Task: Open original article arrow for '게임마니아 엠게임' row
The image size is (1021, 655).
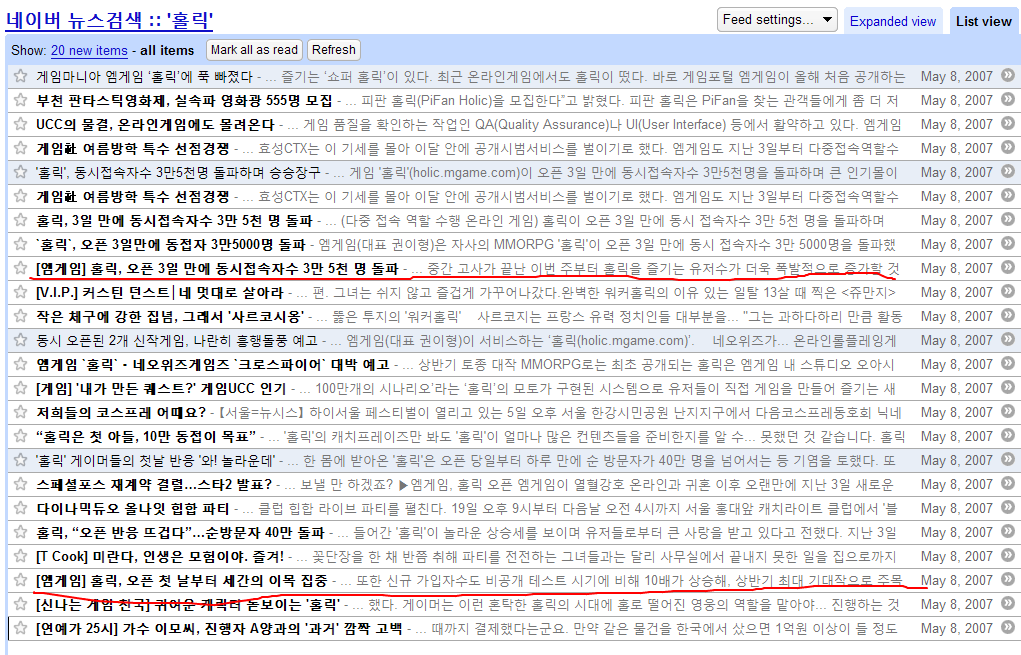Action: [x=1008, y=76]
